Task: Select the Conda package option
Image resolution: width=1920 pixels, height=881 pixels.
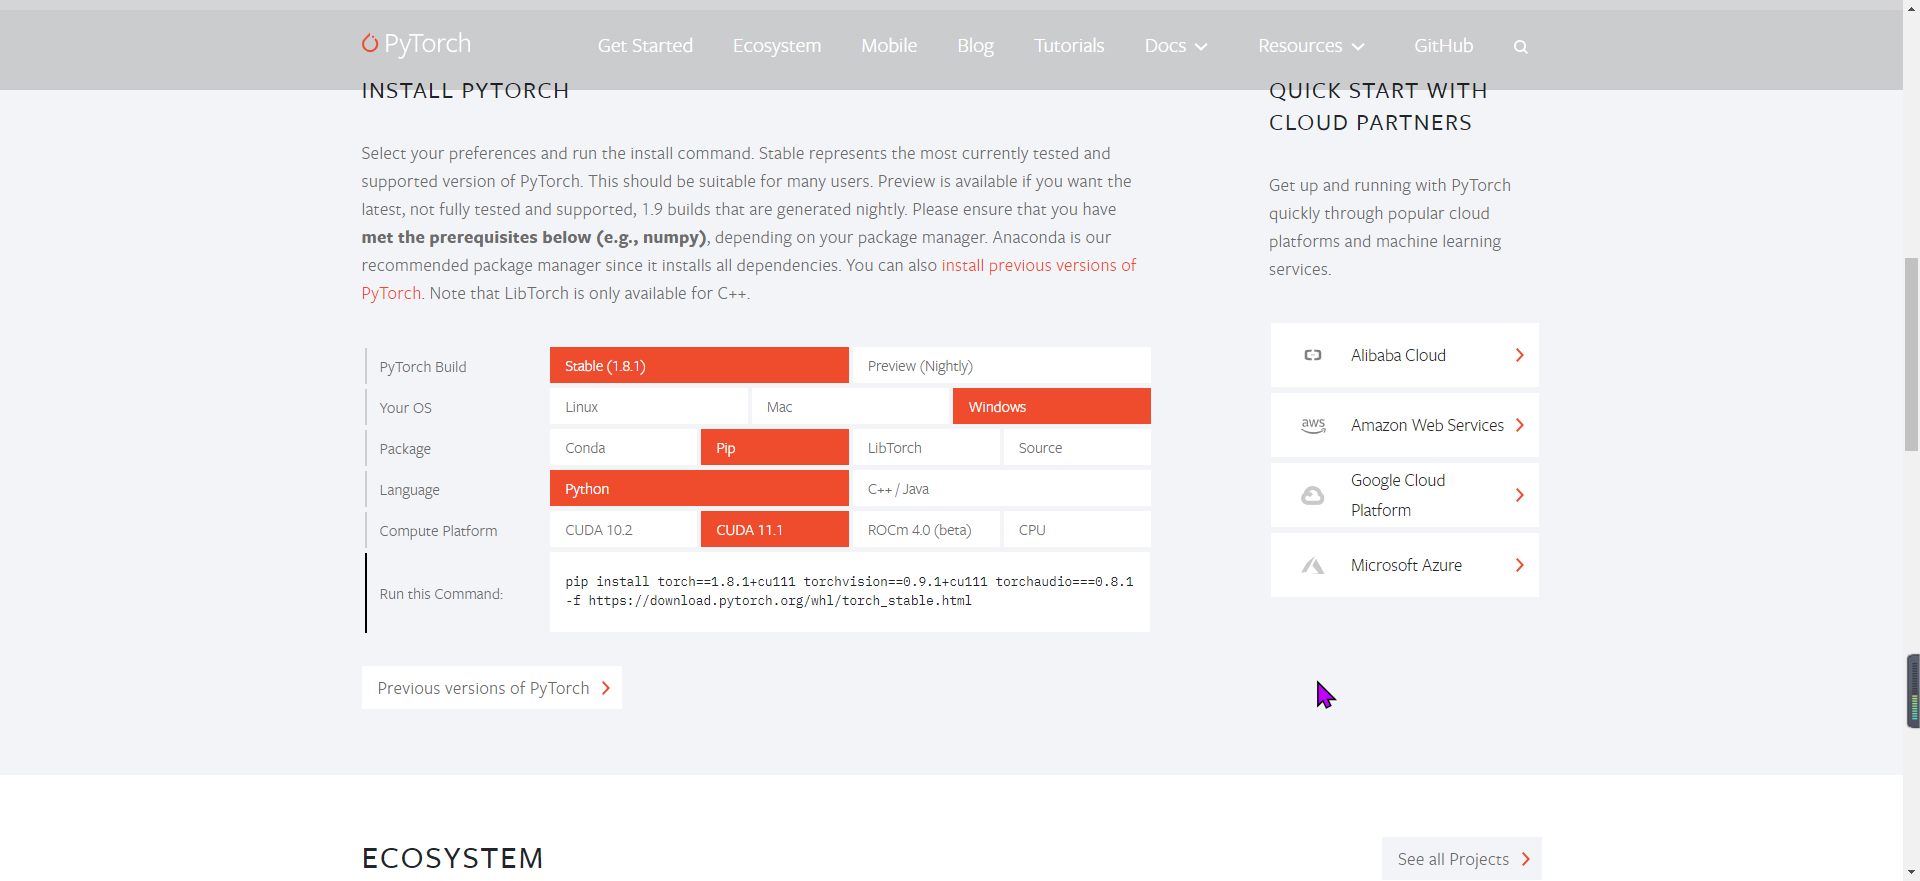Action: [624, 447]
